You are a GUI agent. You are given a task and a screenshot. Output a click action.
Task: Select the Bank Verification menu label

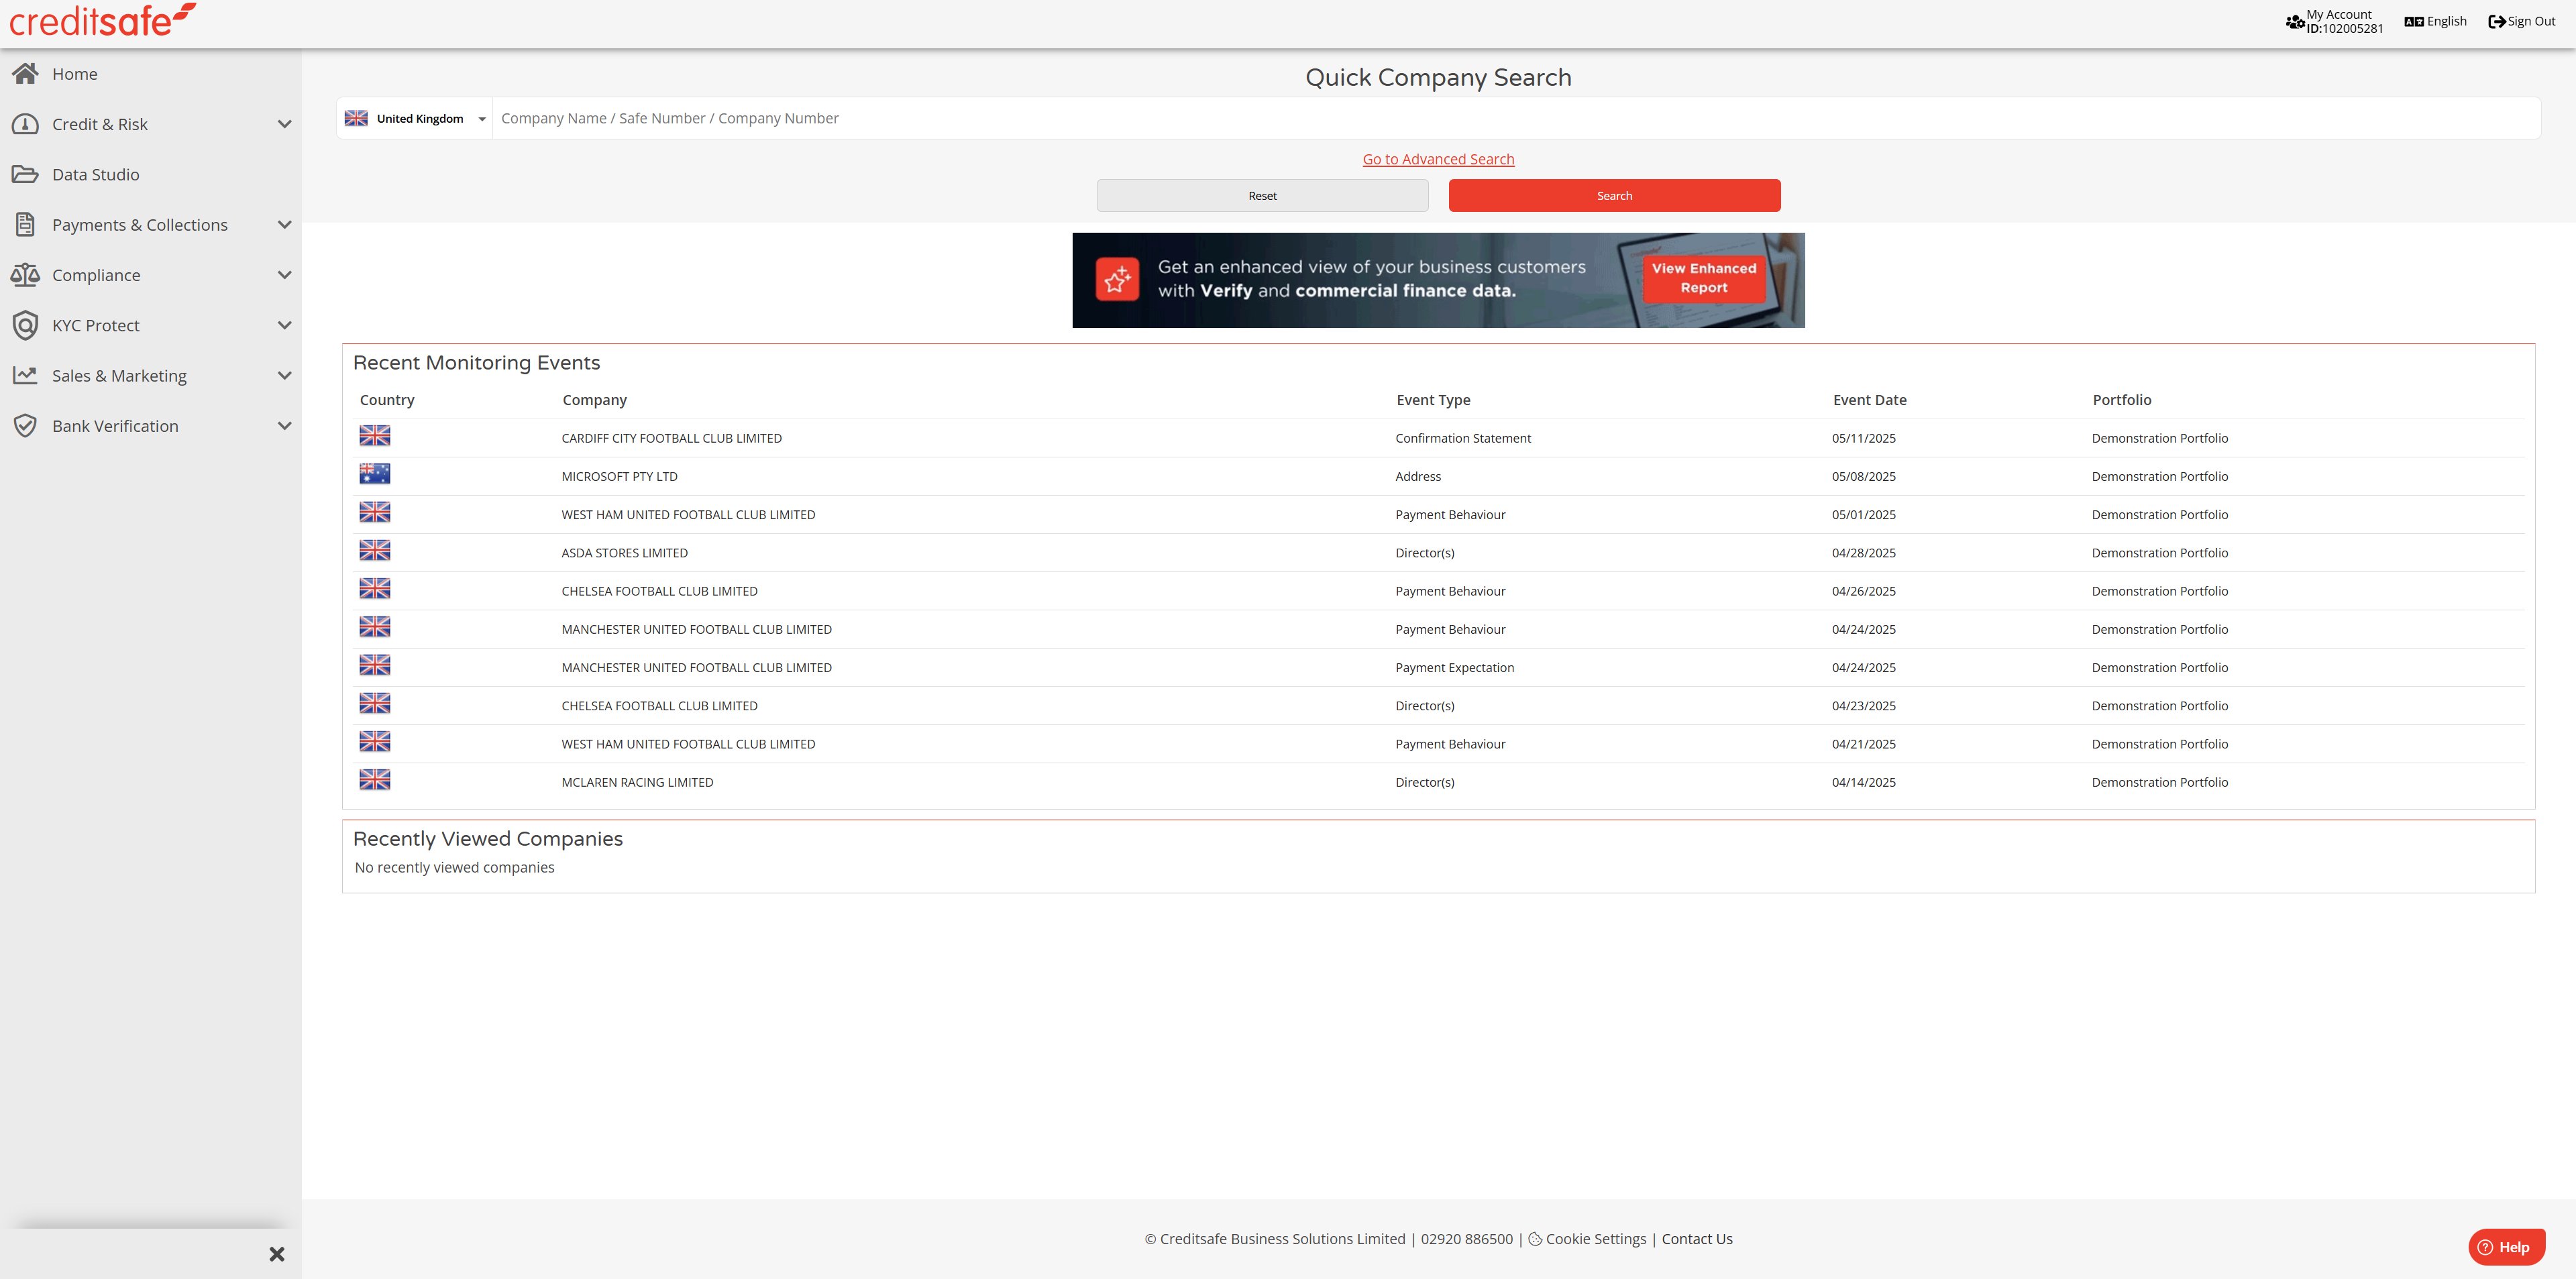115,426
